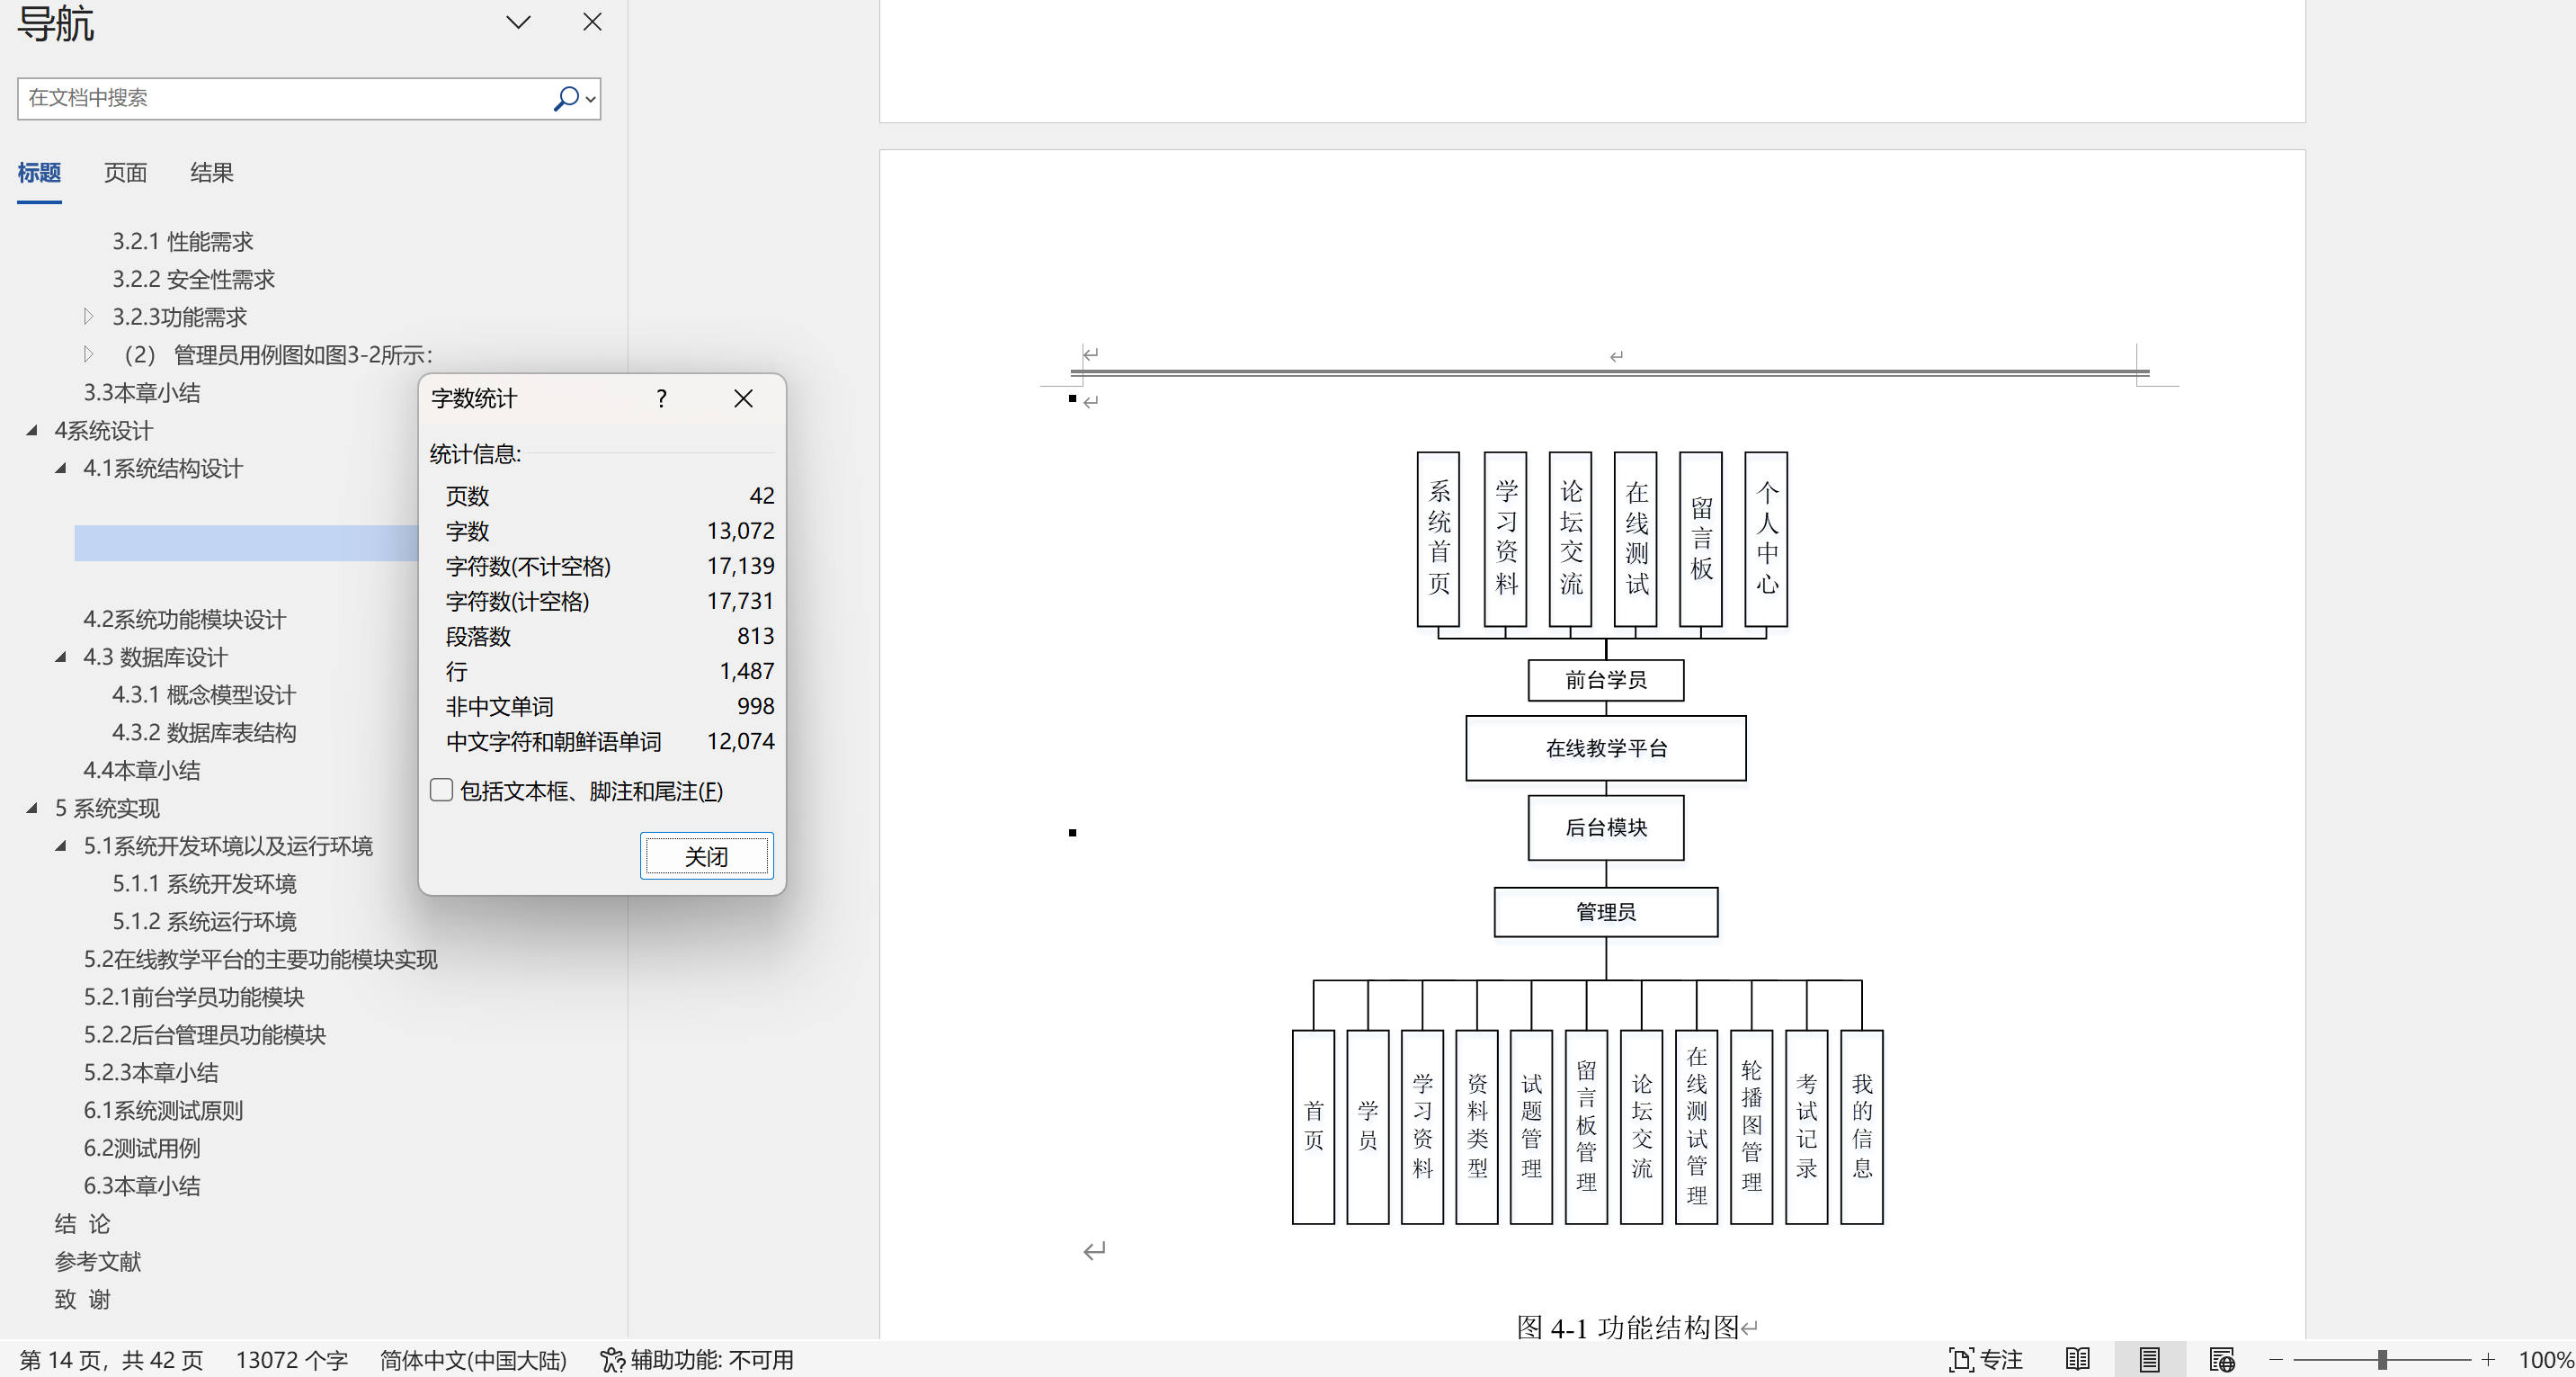Screen dimensions: 2576x1377
Task: Go to heading 3.2.1 性能需求
Action: (x=182, y=241)
